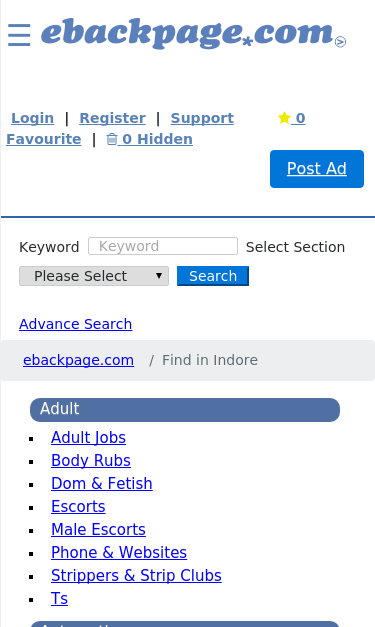
Task: Open the Dom & Fetish category
Action: (102, 483)
